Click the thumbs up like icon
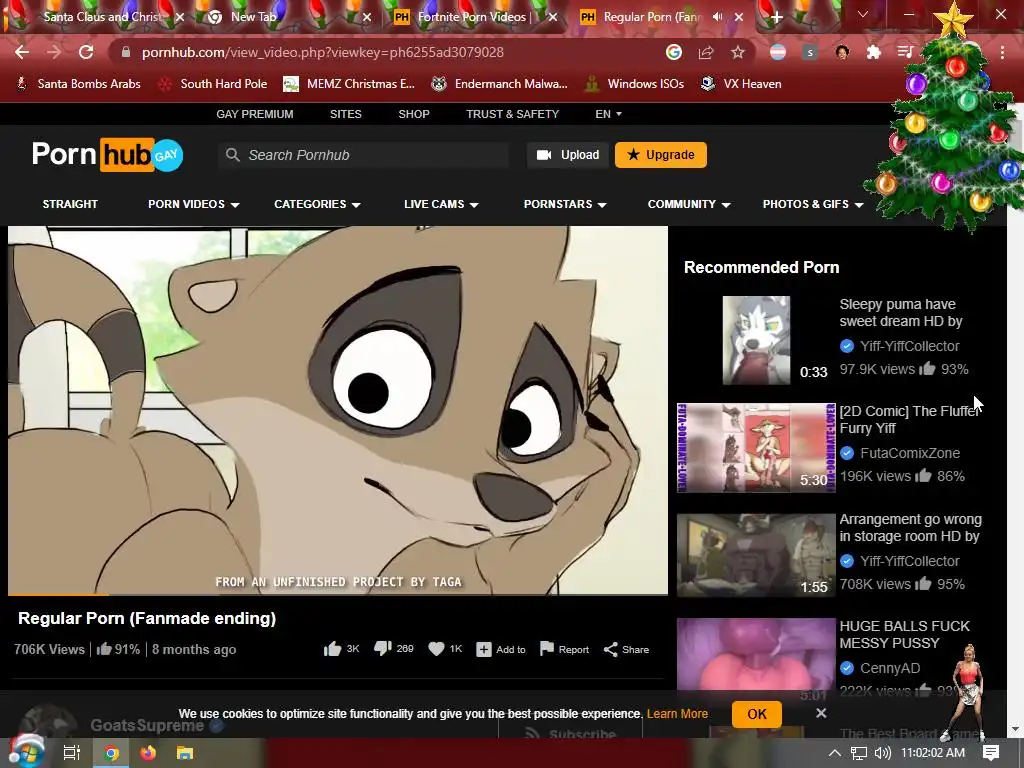Viewport: 1024px width, 768px height. (x=332, y=648)
